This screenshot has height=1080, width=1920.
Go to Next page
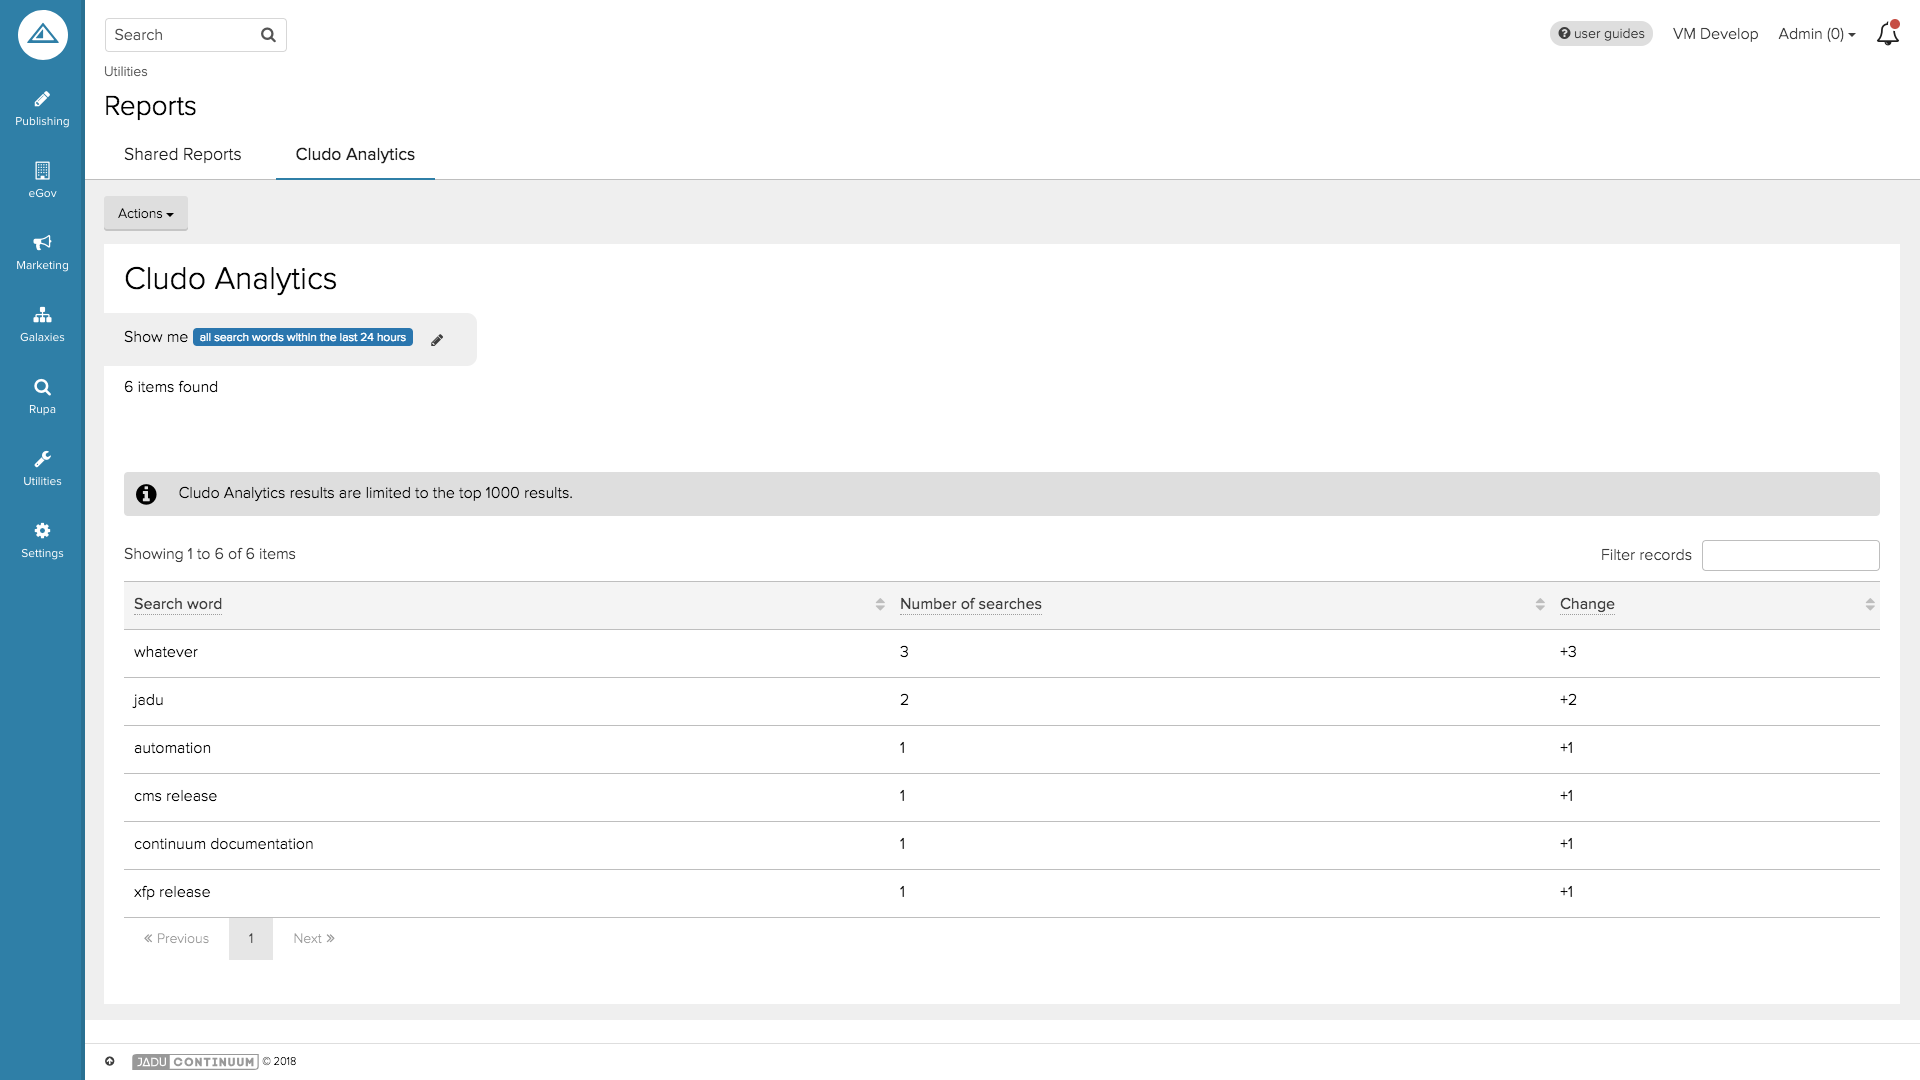(314, 939)
